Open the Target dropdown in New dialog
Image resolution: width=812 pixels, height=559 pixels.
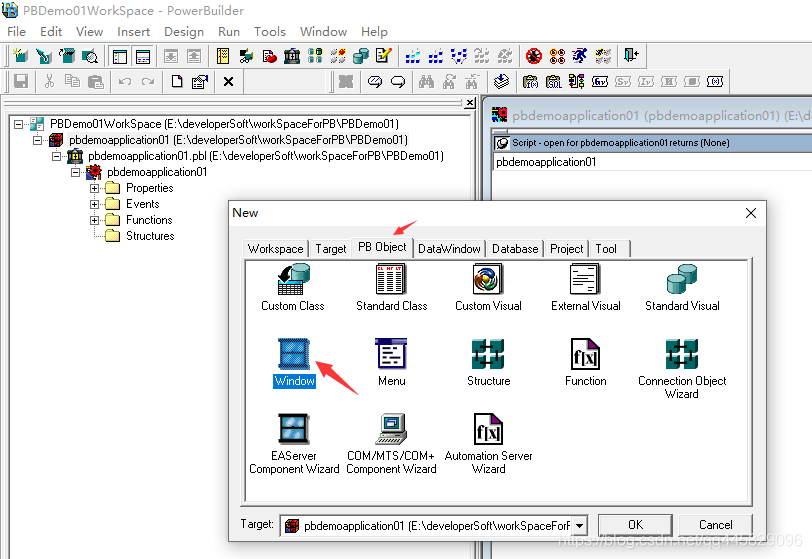(579, 526)
